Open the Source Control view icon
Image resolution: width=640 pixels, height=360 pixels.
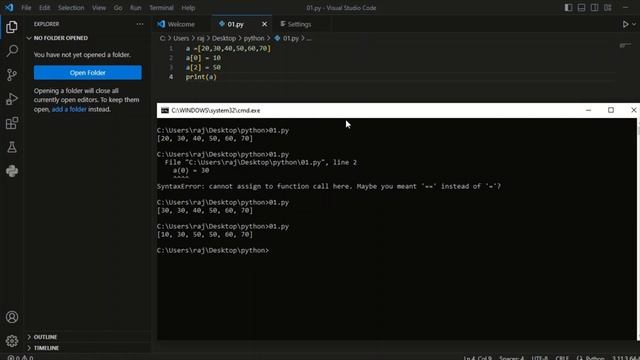12,75
